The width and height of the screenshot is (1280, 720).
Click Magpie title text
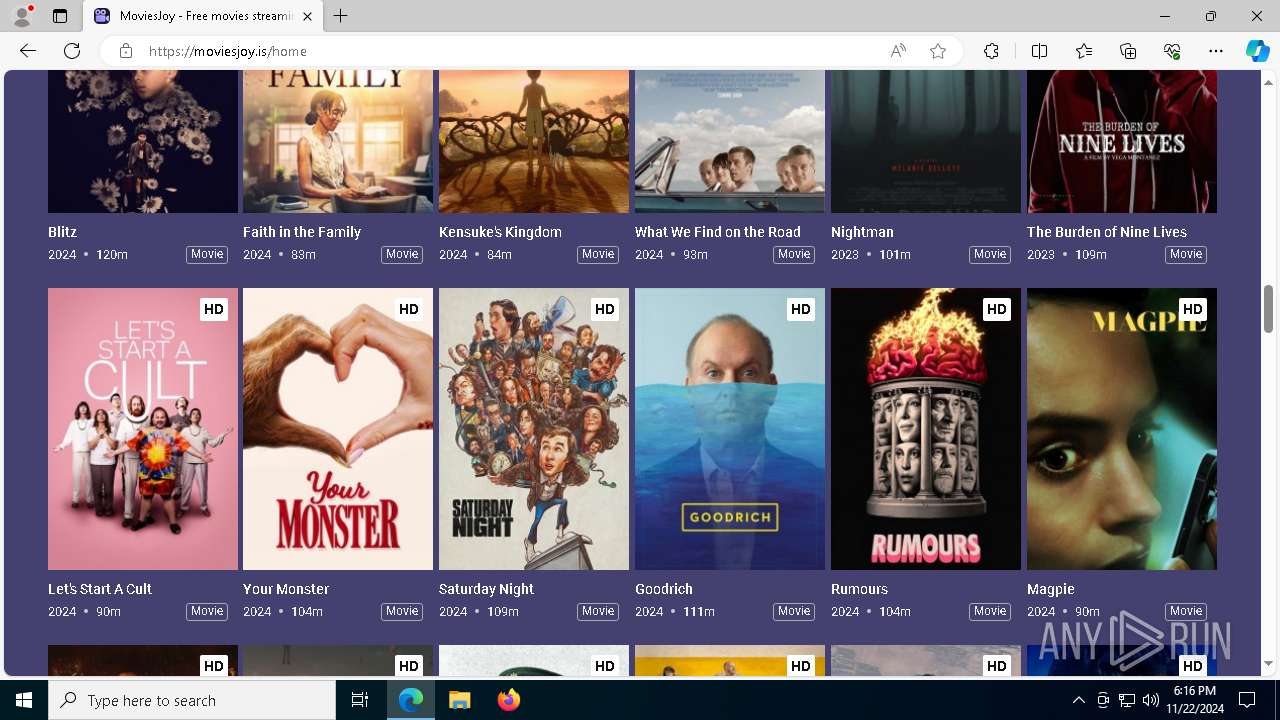[1051, 589]
